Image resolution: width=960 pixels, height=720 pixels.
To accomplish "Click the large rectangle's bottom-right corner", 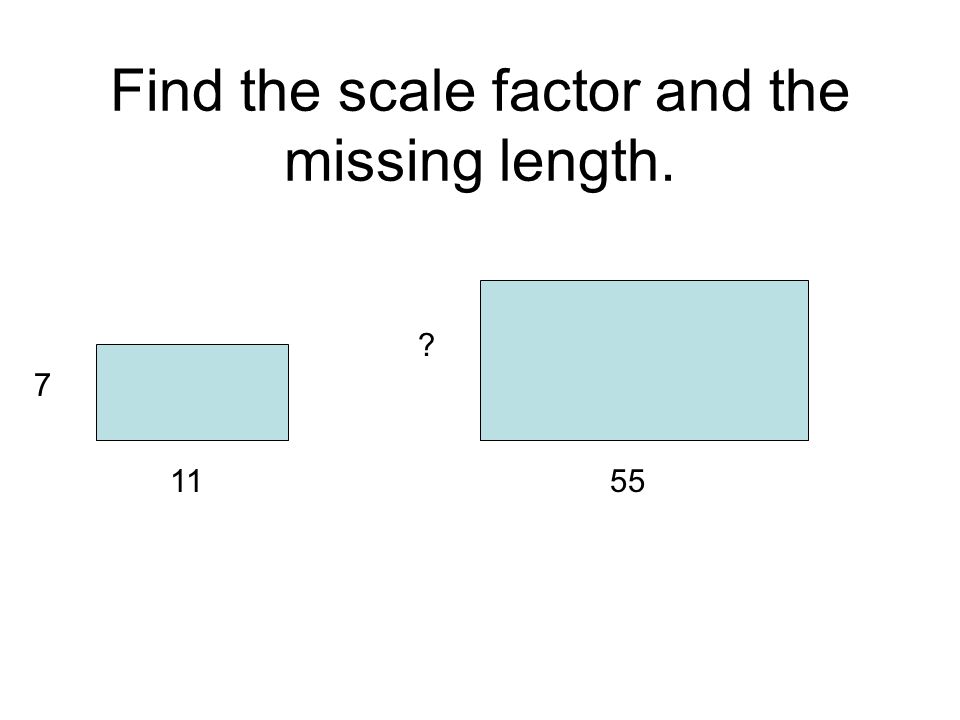I will [x=808, y=440].
